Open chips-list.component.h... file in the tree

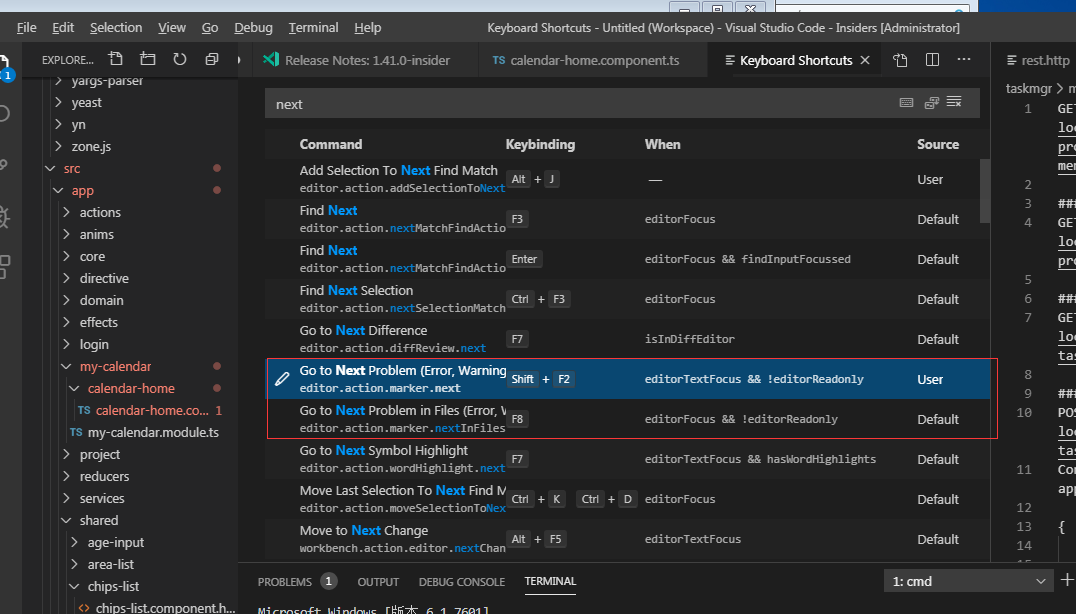165,608
